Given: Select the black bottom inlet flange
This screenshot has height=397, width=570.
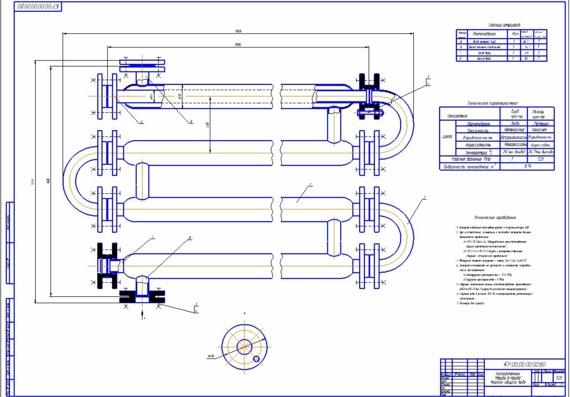Looking at the screenshot, I should pyautogui.click(x=142, y=295).
